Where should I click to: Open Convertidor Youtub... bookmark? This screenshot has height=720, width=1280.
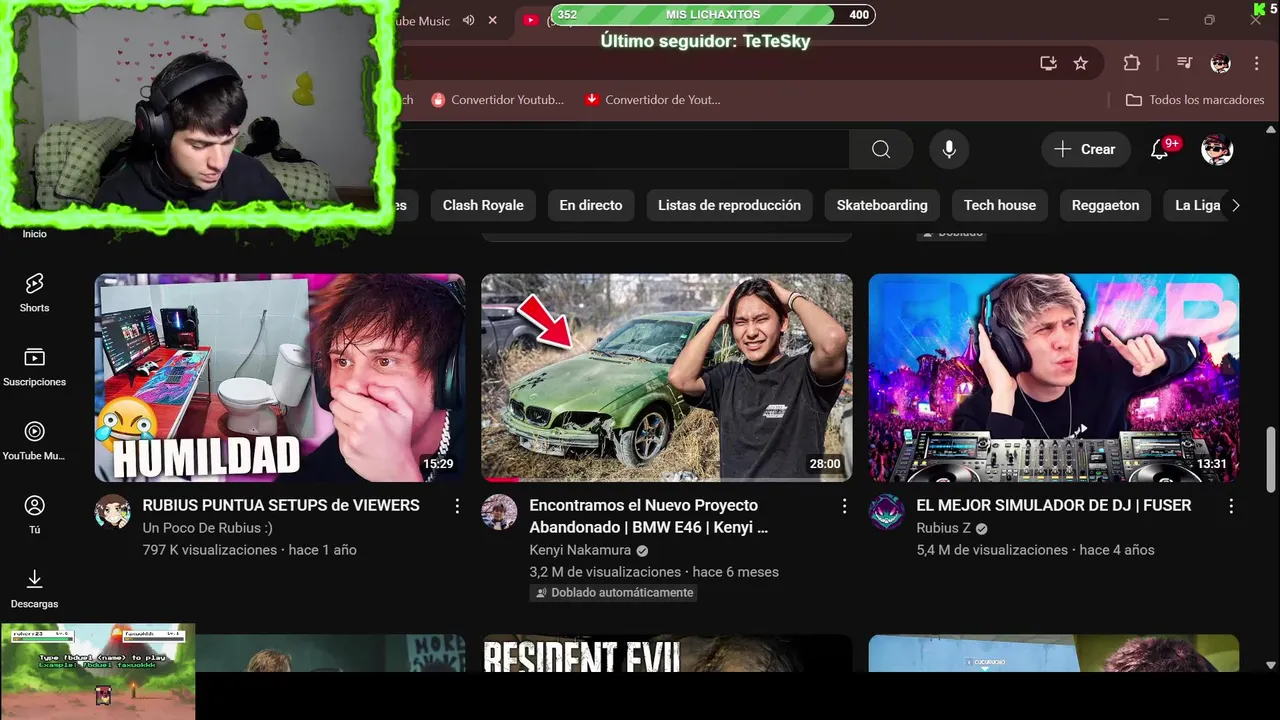[497, 100]
